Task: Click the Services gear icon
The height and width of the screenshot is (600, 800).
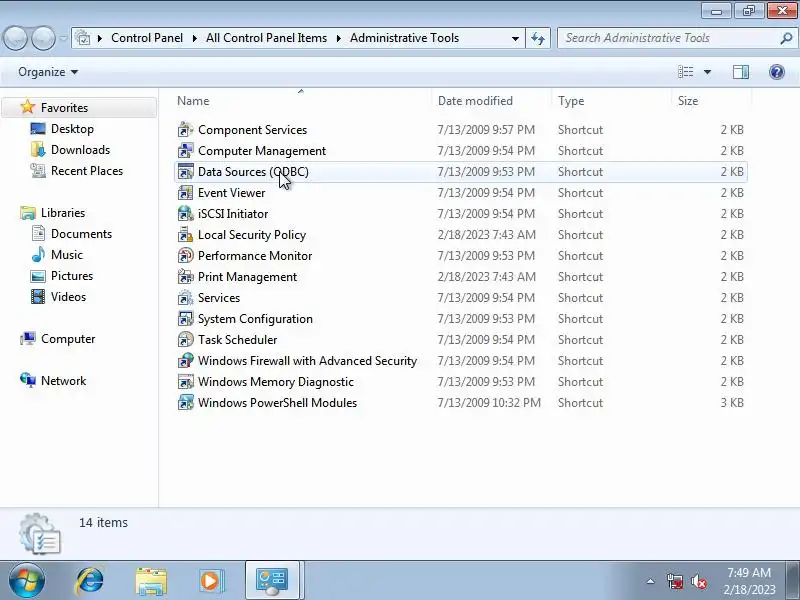Action: tap(185, 297)
